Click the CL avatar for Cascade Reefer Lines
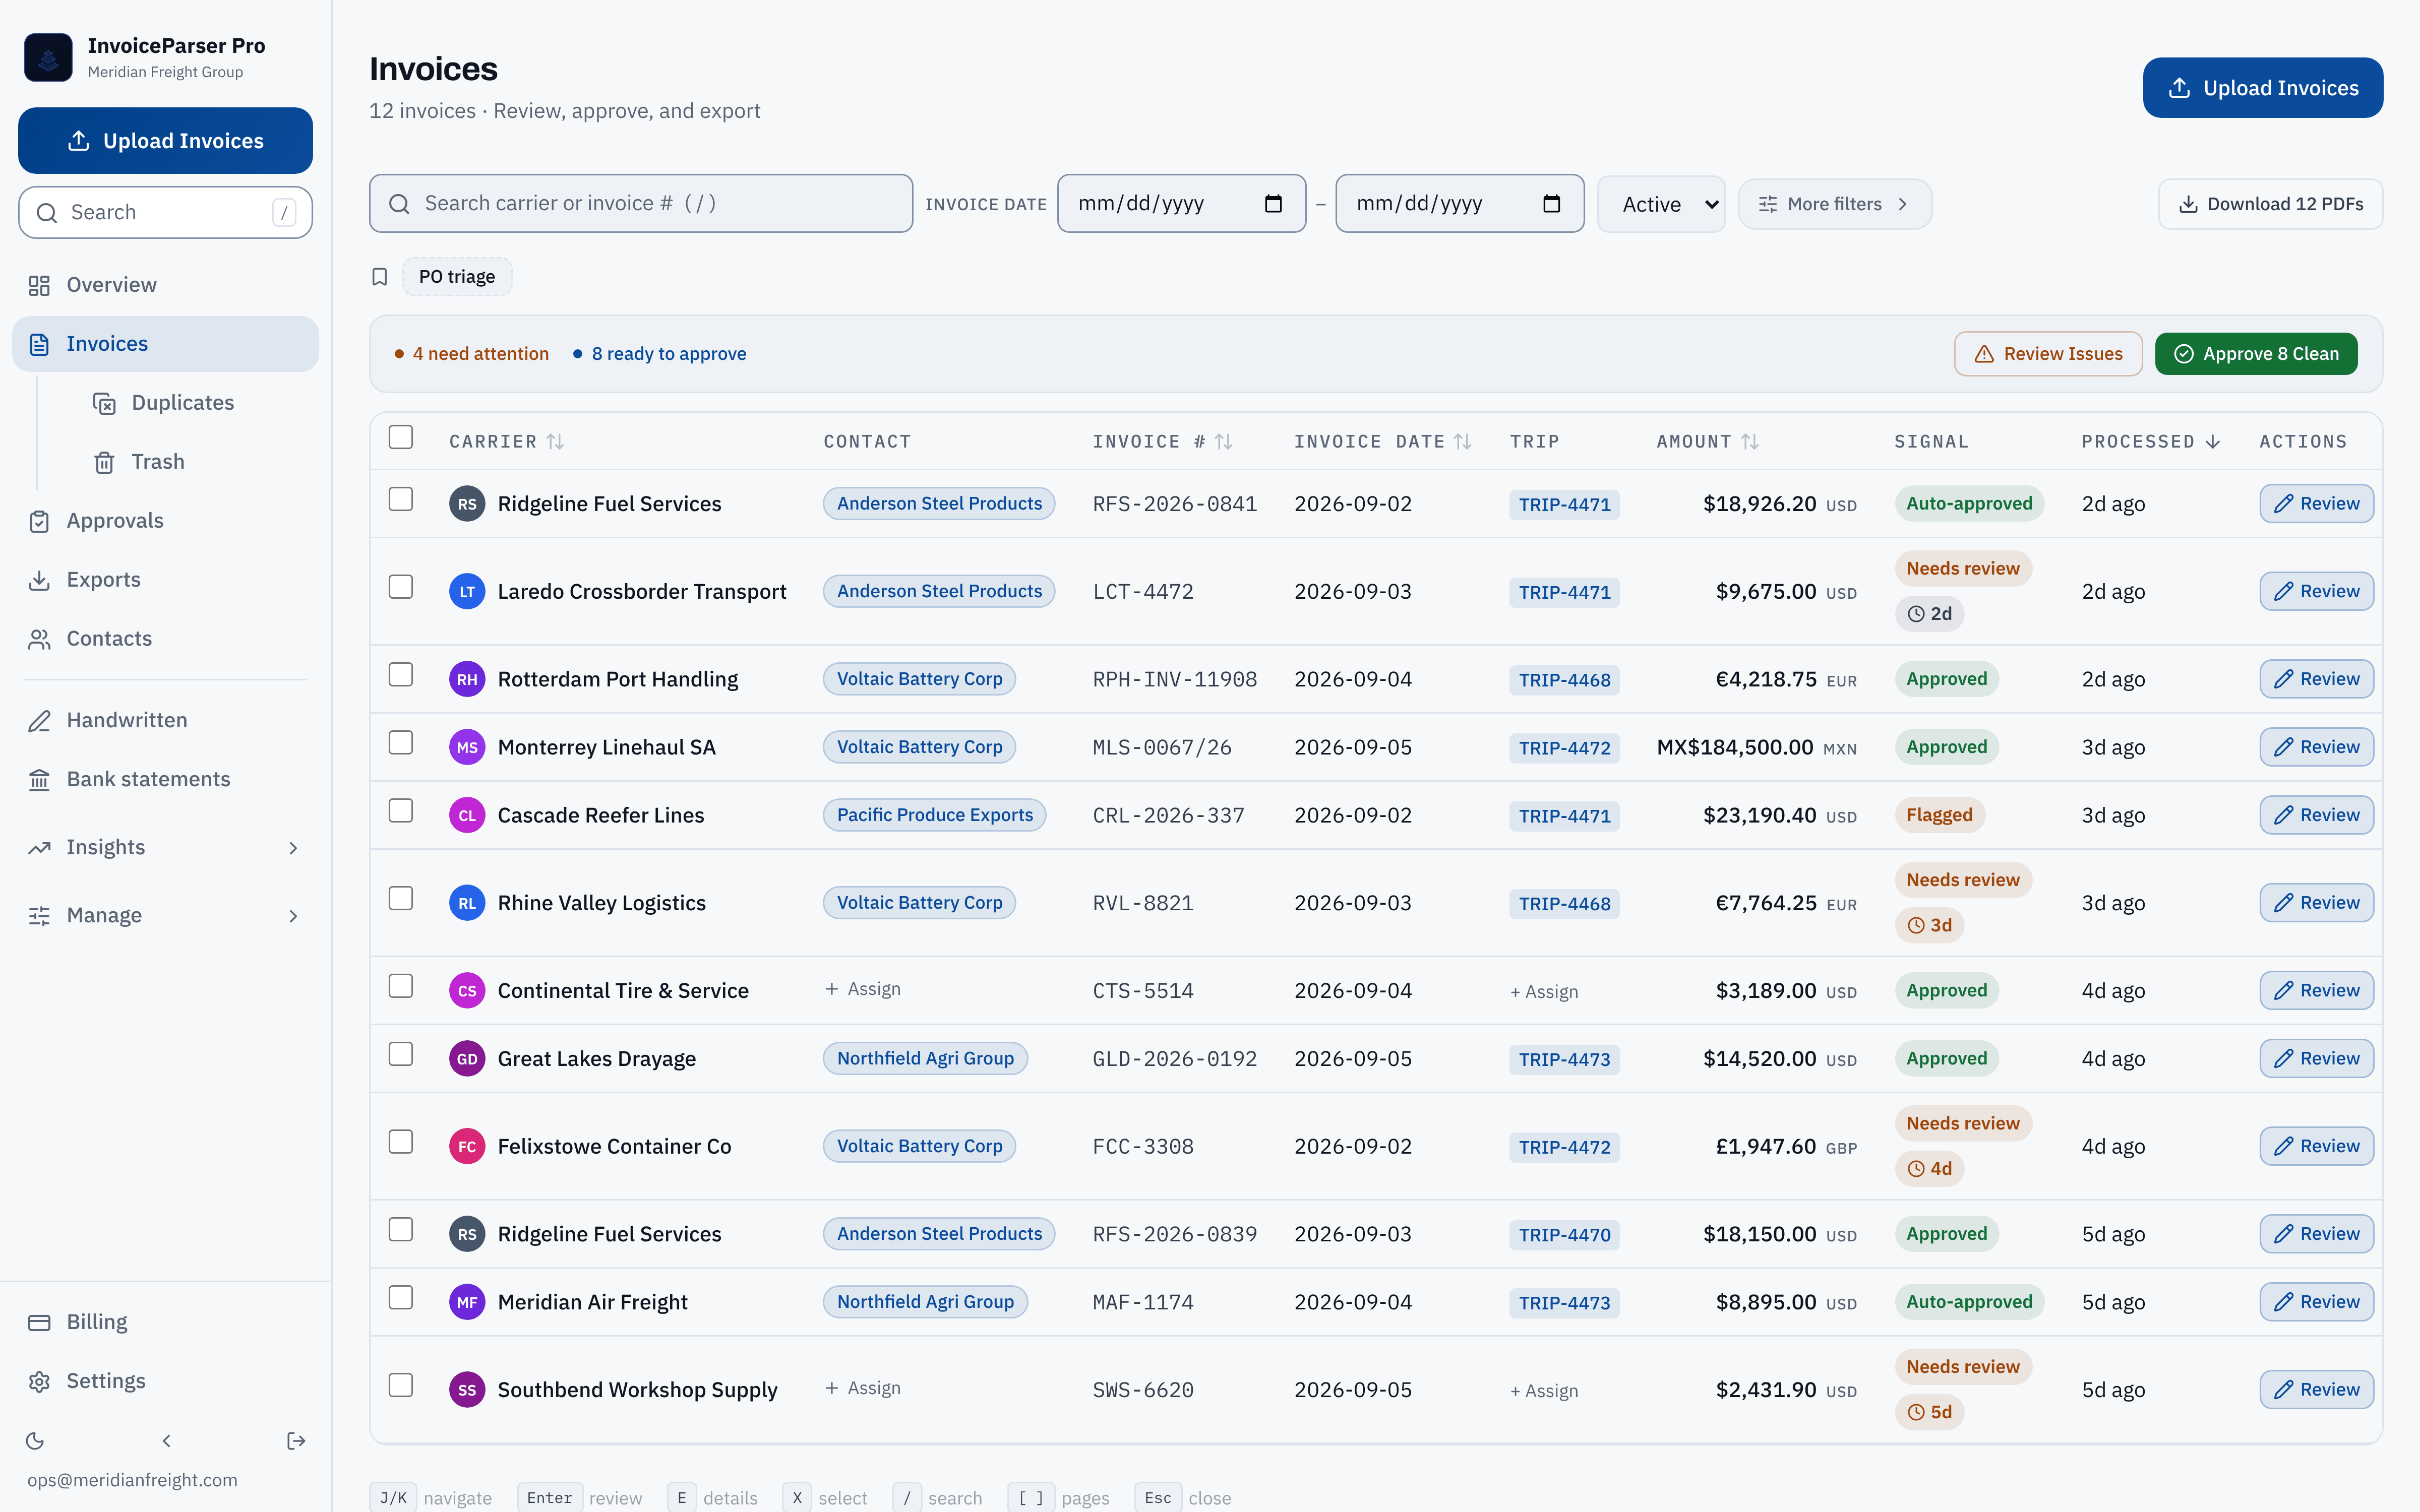Screen dimensions: 2420x1512 467,816
